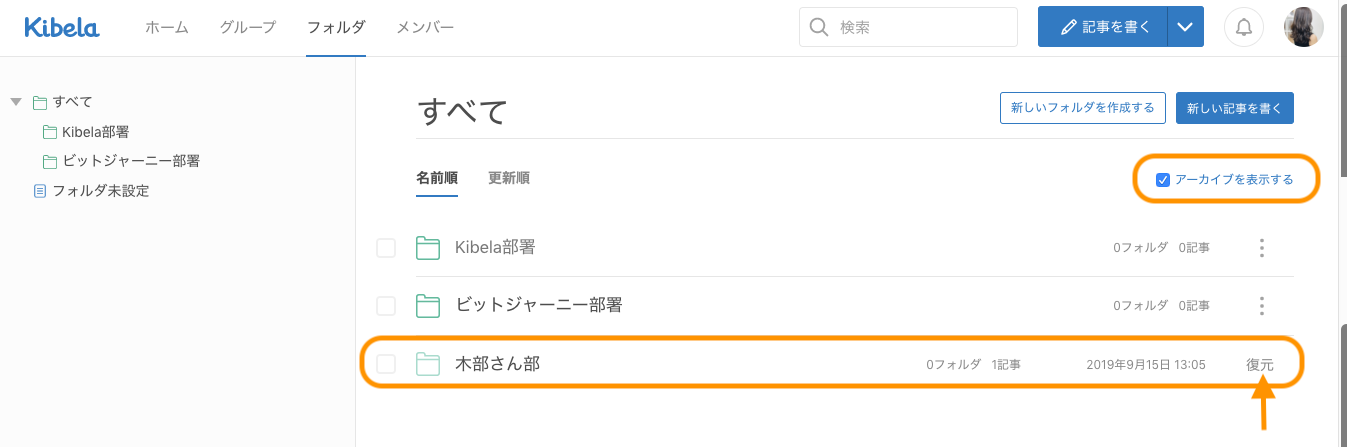This screenshot has width=1347, height=447.
Task: Switch to the 更新順 sort tab
Action: [x=508, y=179]
